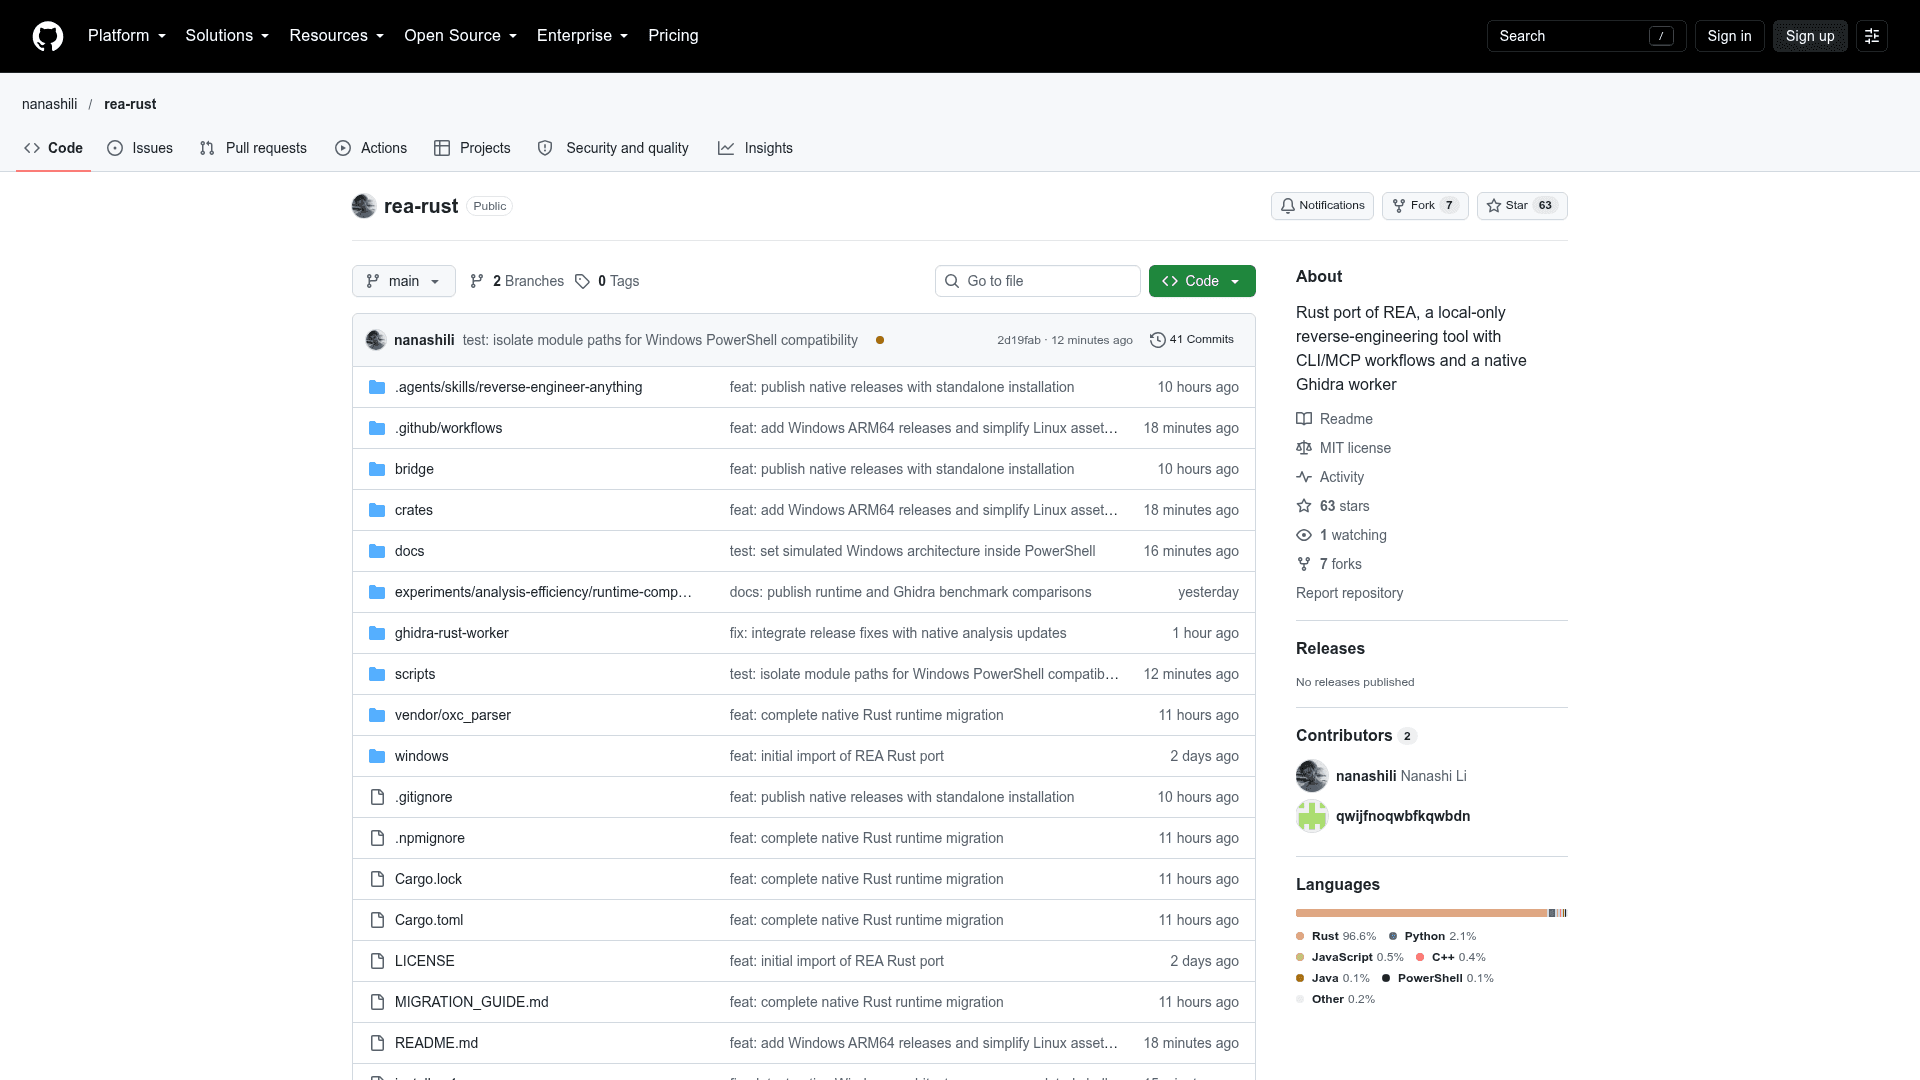Click the eye icon beside 1 watching
Image resolution: width=1920 pixels, height=1080 pixels.
(x=1304, y=535)
